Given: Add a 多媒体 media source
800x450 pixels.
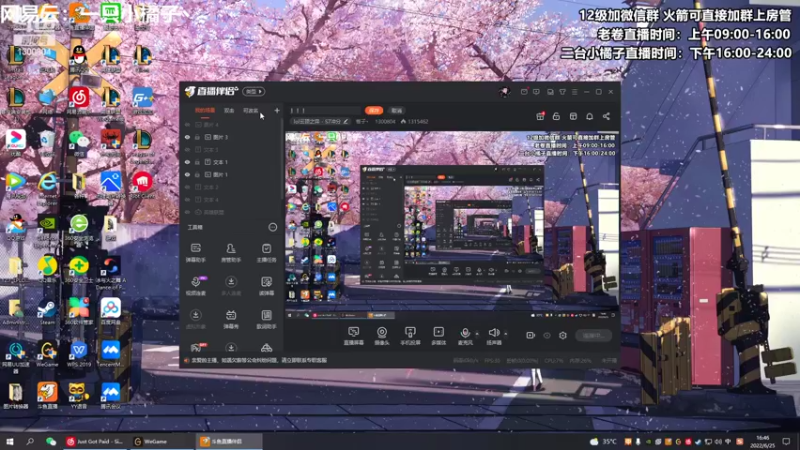Looking at the screenshot, I should (x=438, y=336).
